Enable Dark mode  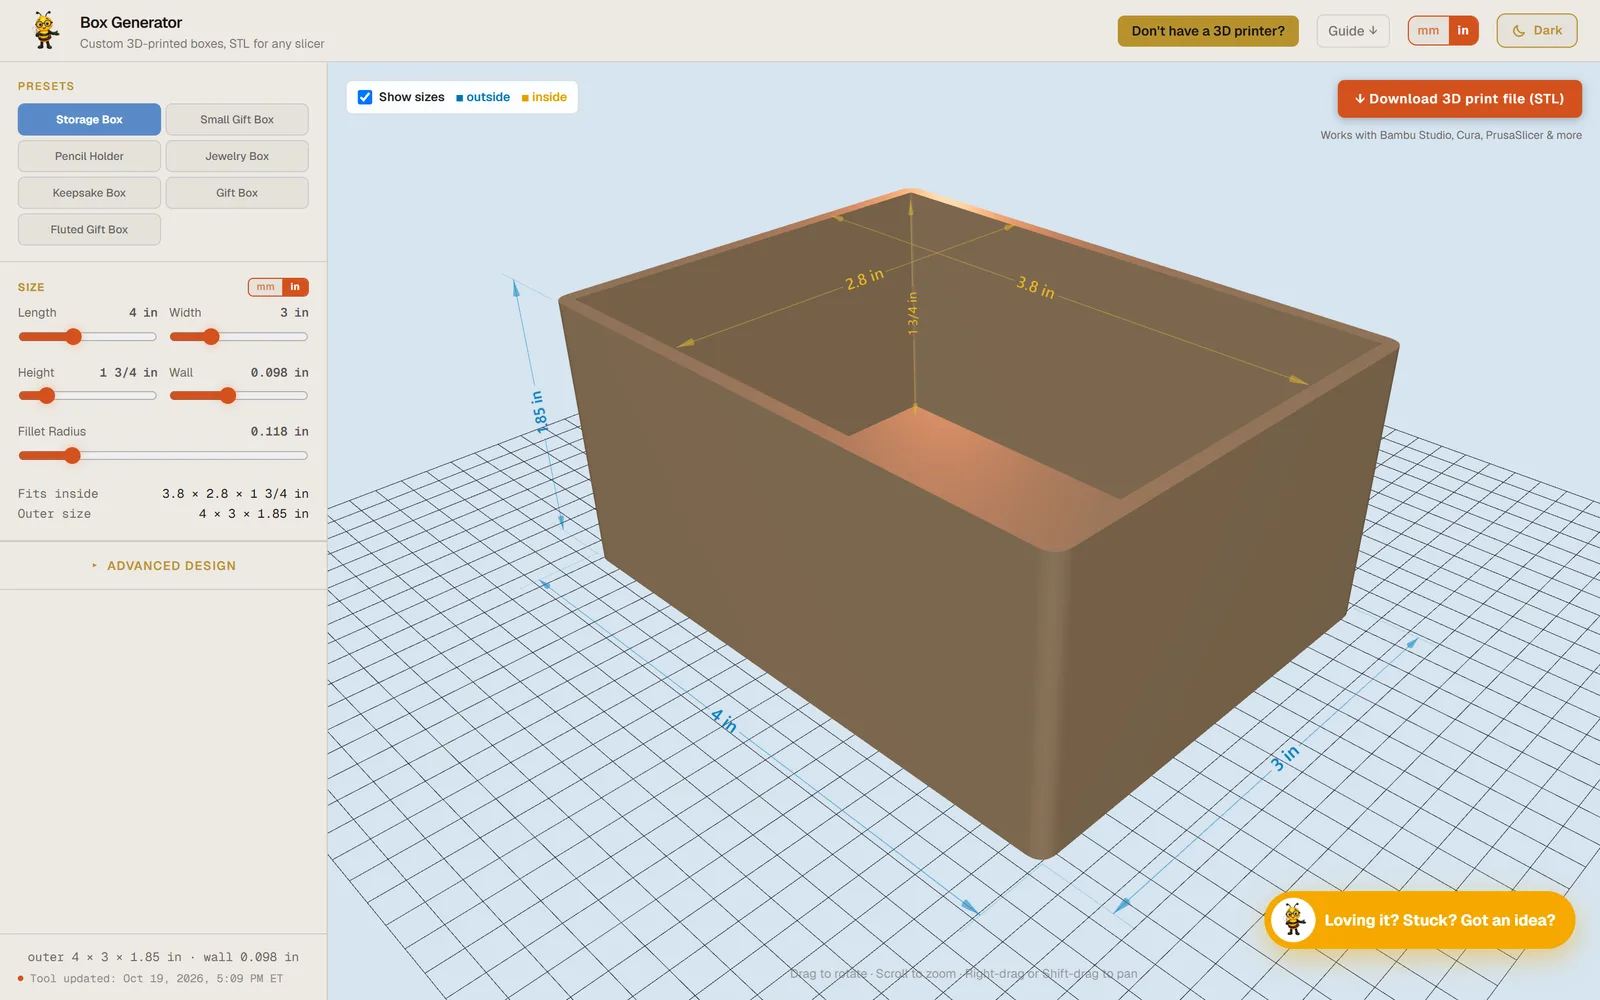[1537, 31]
